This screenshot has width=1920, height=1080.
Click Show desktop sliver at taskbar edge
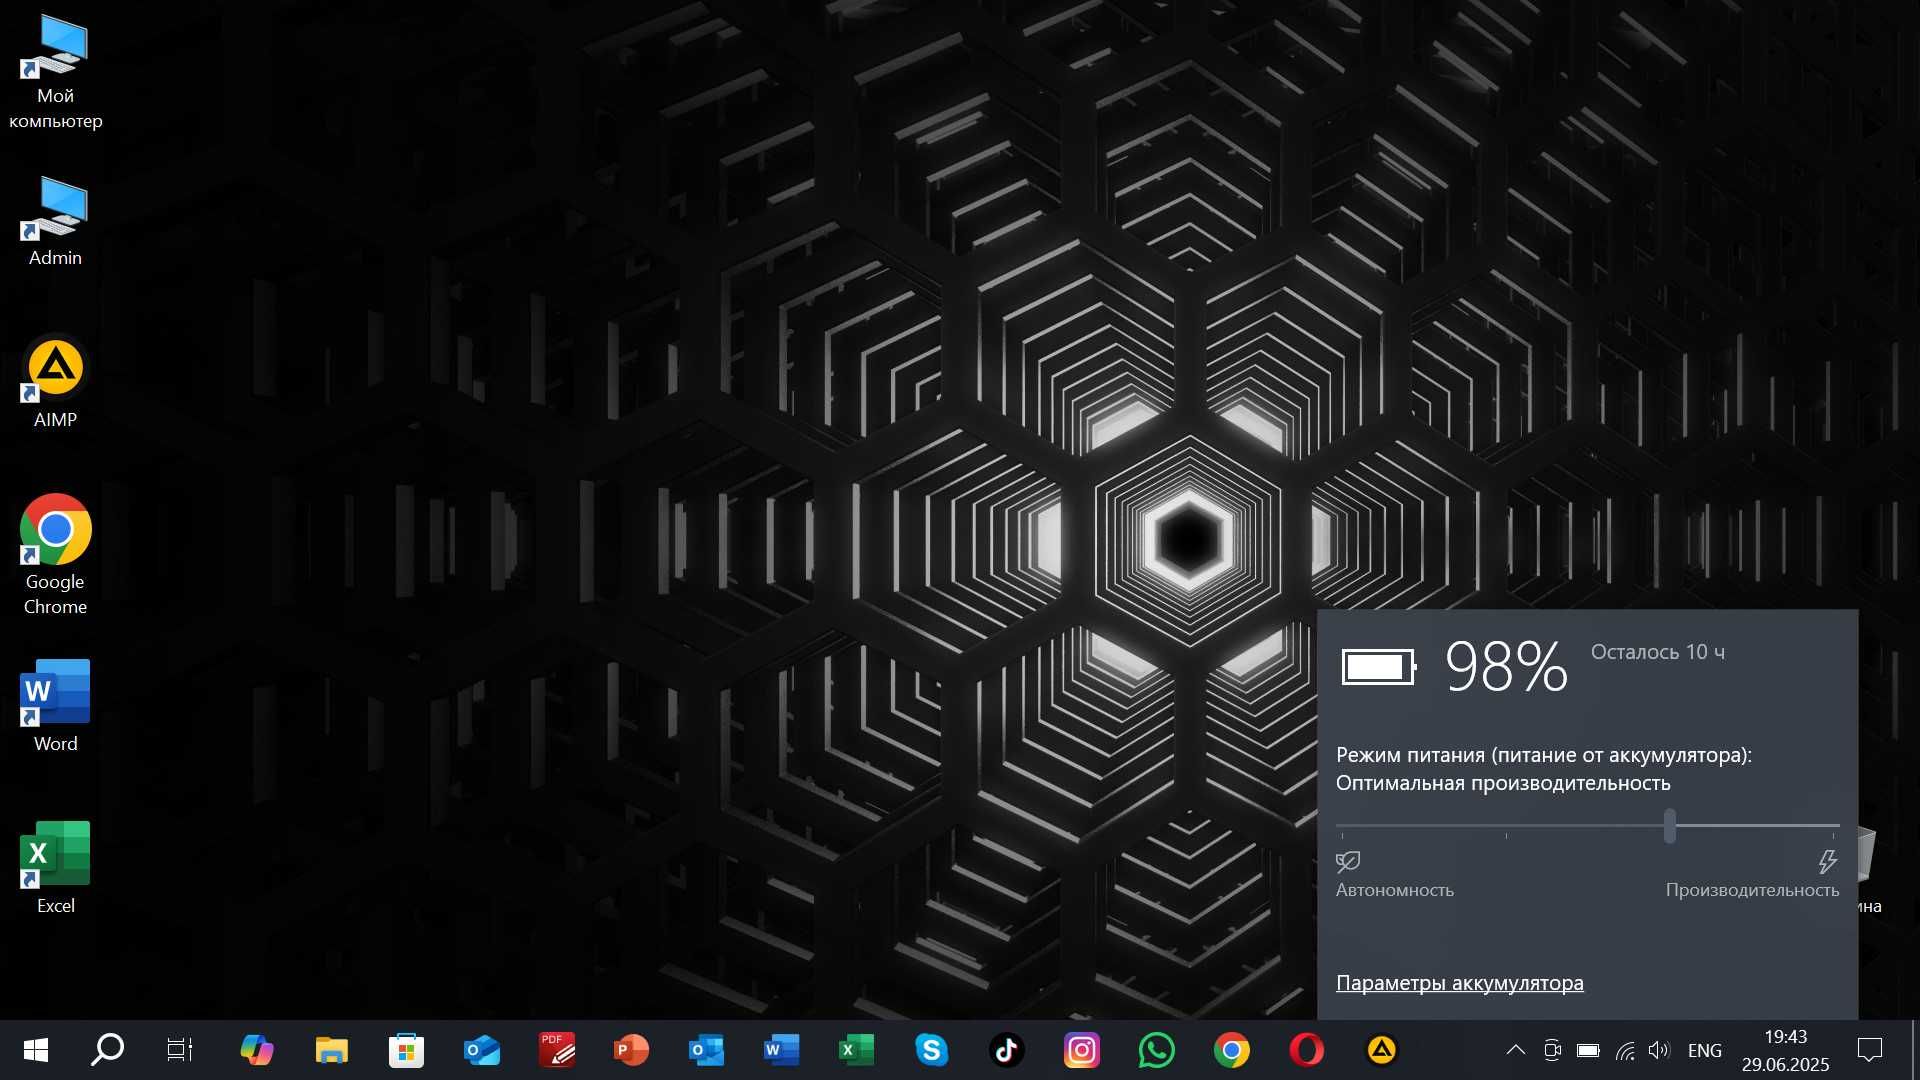(x=1915, y=1050)
